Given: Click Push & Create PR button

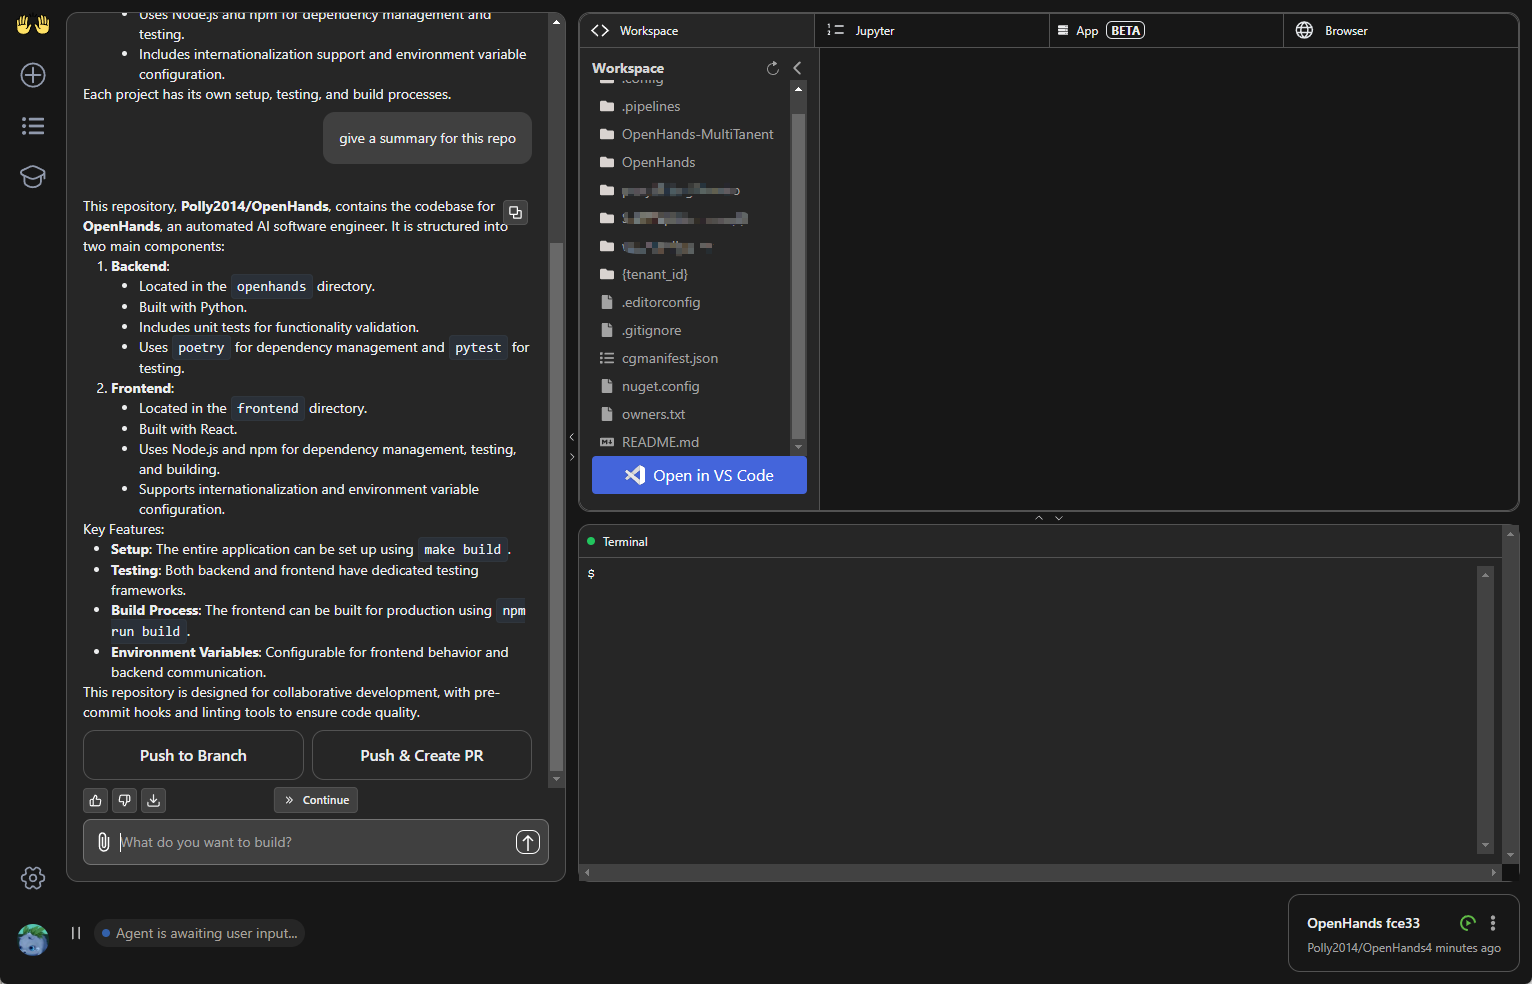Looking at the screenshot, I should pyautogui.click(x=422, y=755).
